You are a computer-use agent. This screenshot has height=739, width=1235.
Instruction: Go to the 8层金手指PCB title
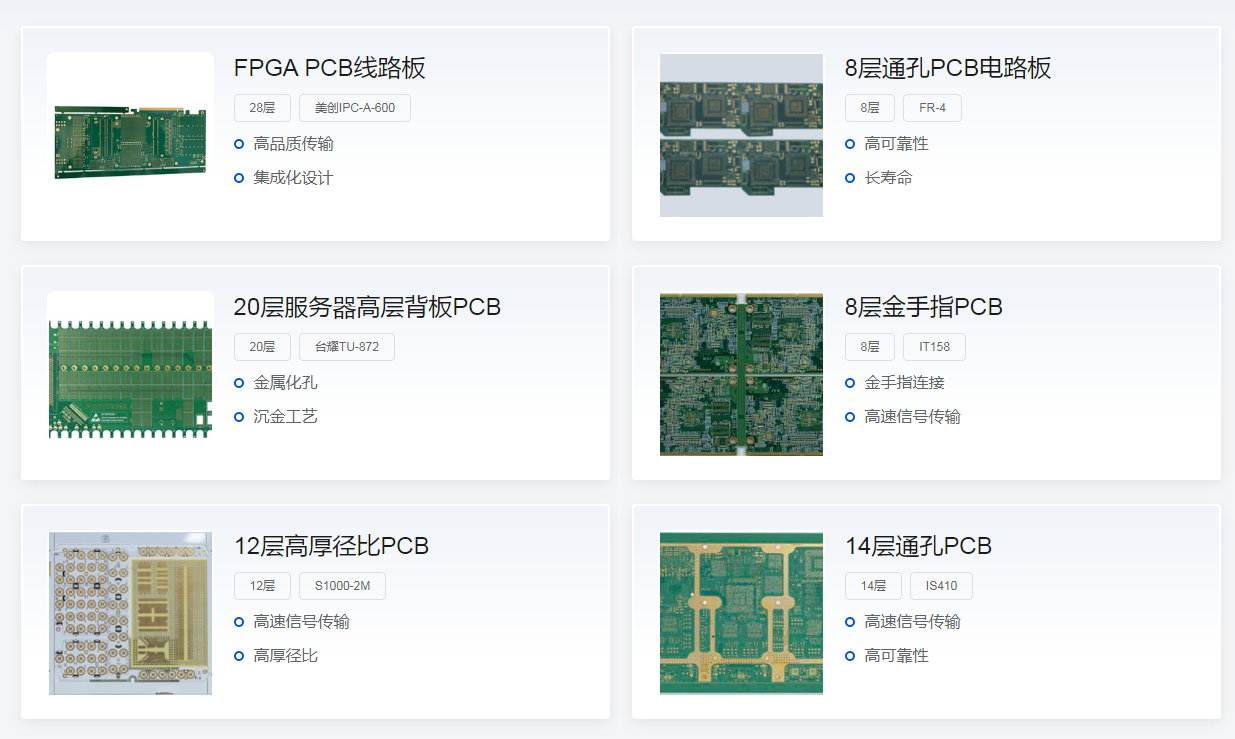pyautogui.click(x=924, y=307)
